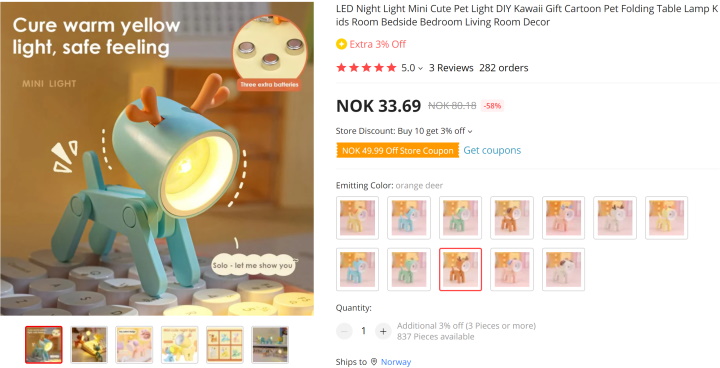Click the quantity number field
Screen dimensions: 720x368
(363, 331)
